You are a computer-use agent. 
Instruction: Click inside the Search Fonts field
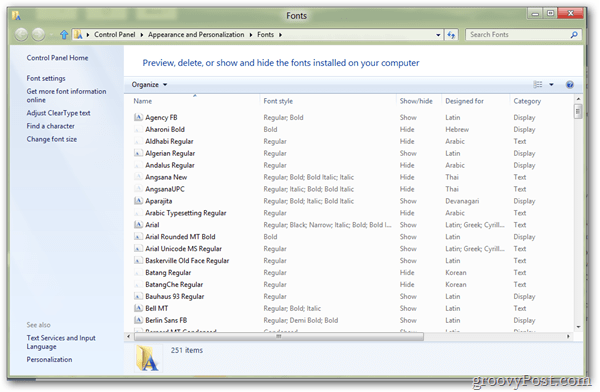518,35
